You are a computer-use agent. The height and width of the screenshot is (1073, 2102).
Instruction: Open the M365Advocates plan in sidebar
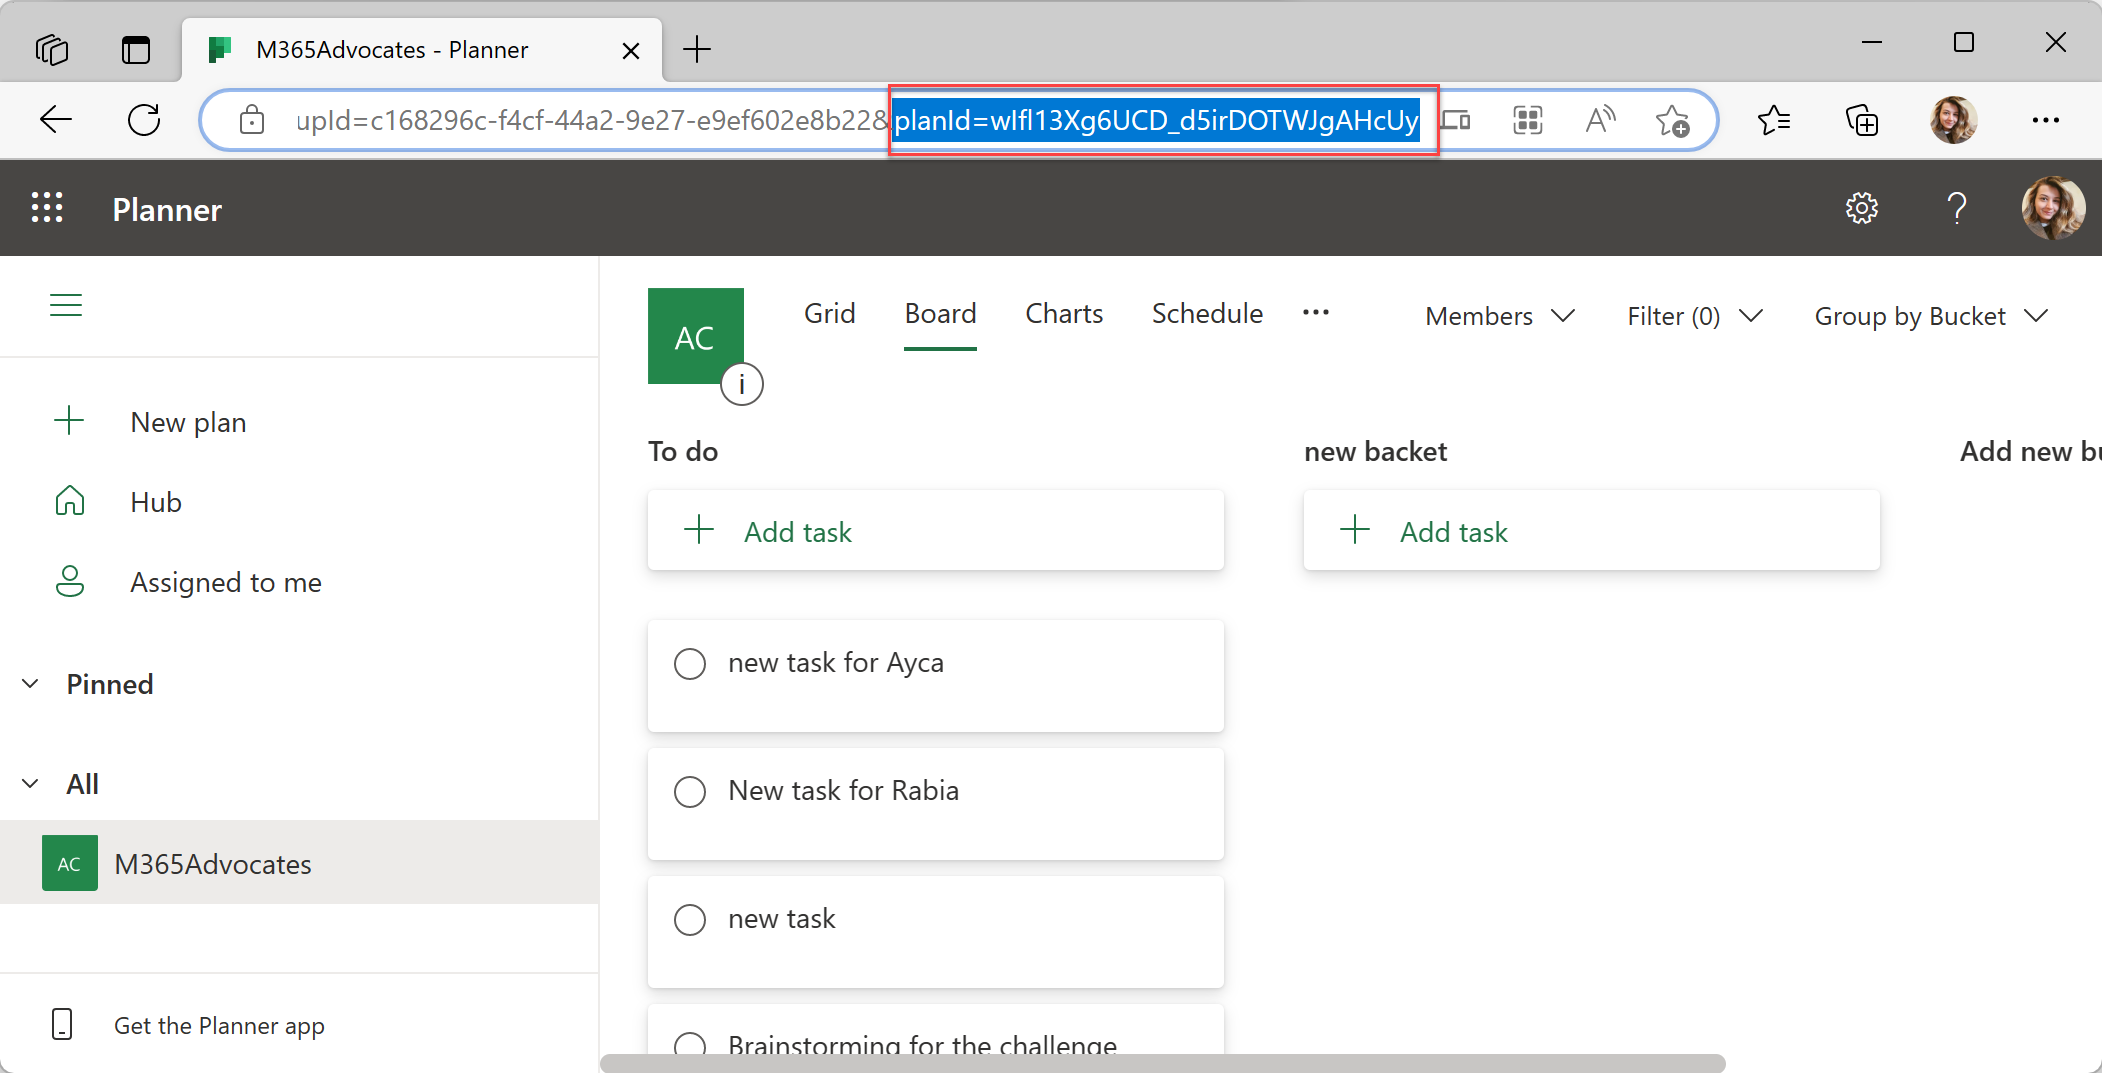coord(299,863)
